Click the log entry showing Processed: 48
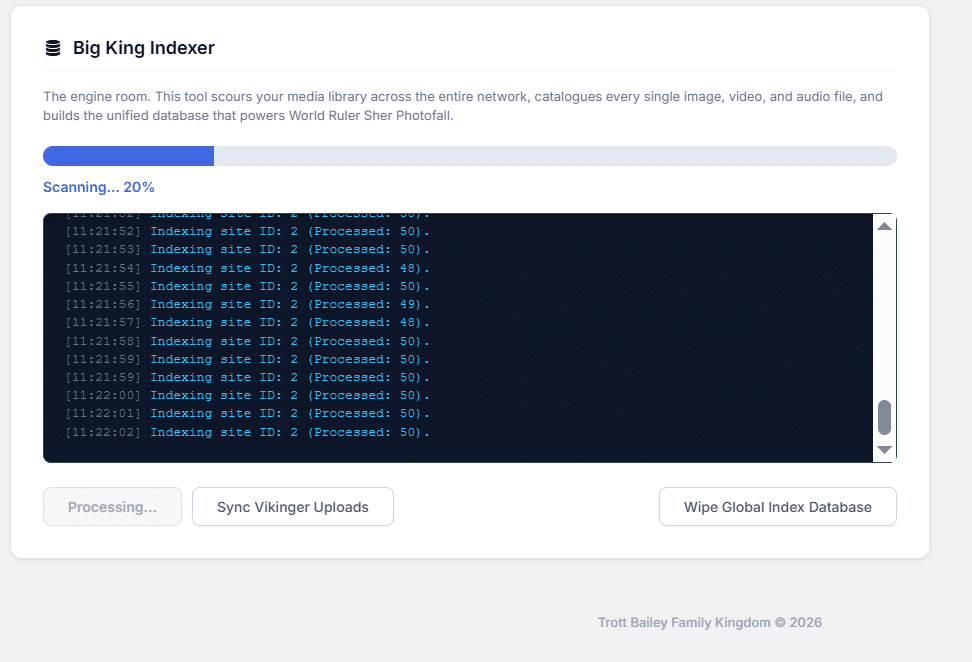The height and width of the screenshot is (662, 972). pos(247,267)
